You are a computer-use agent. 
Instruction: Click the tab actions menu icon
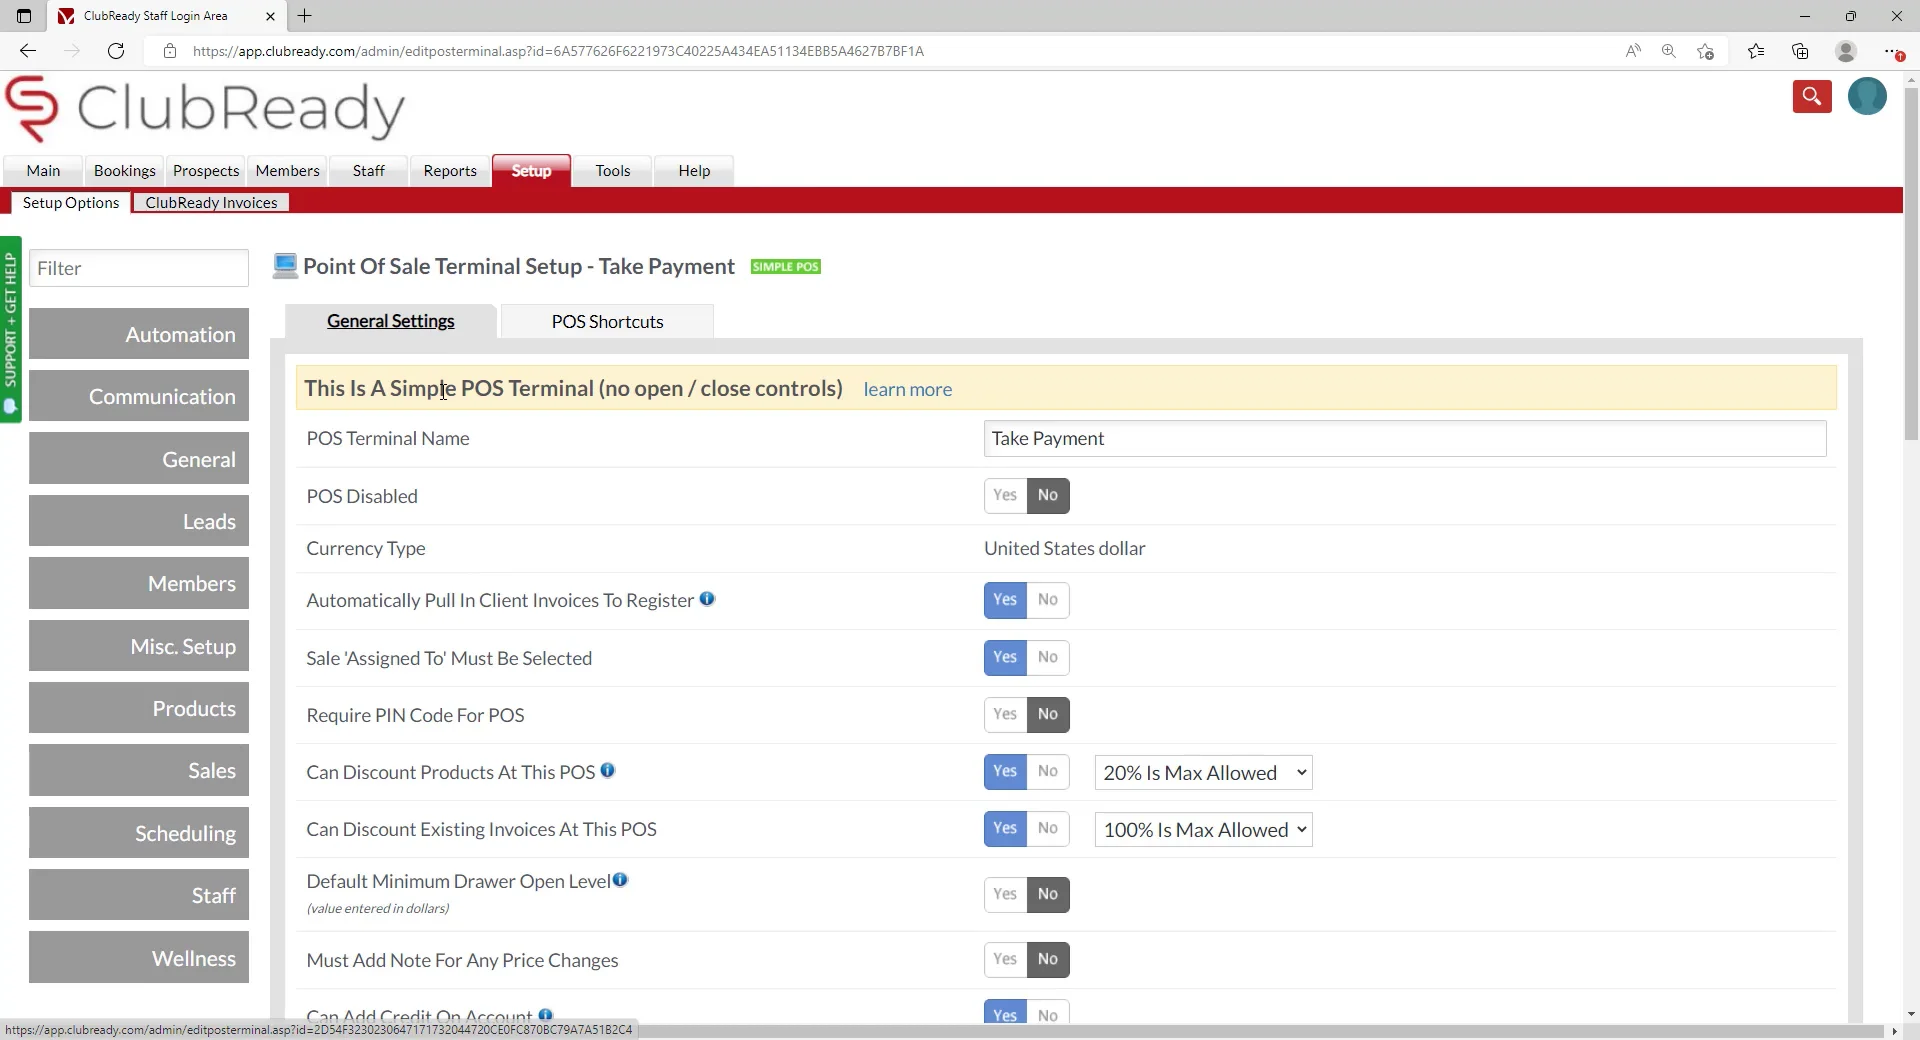coord(24,16)
